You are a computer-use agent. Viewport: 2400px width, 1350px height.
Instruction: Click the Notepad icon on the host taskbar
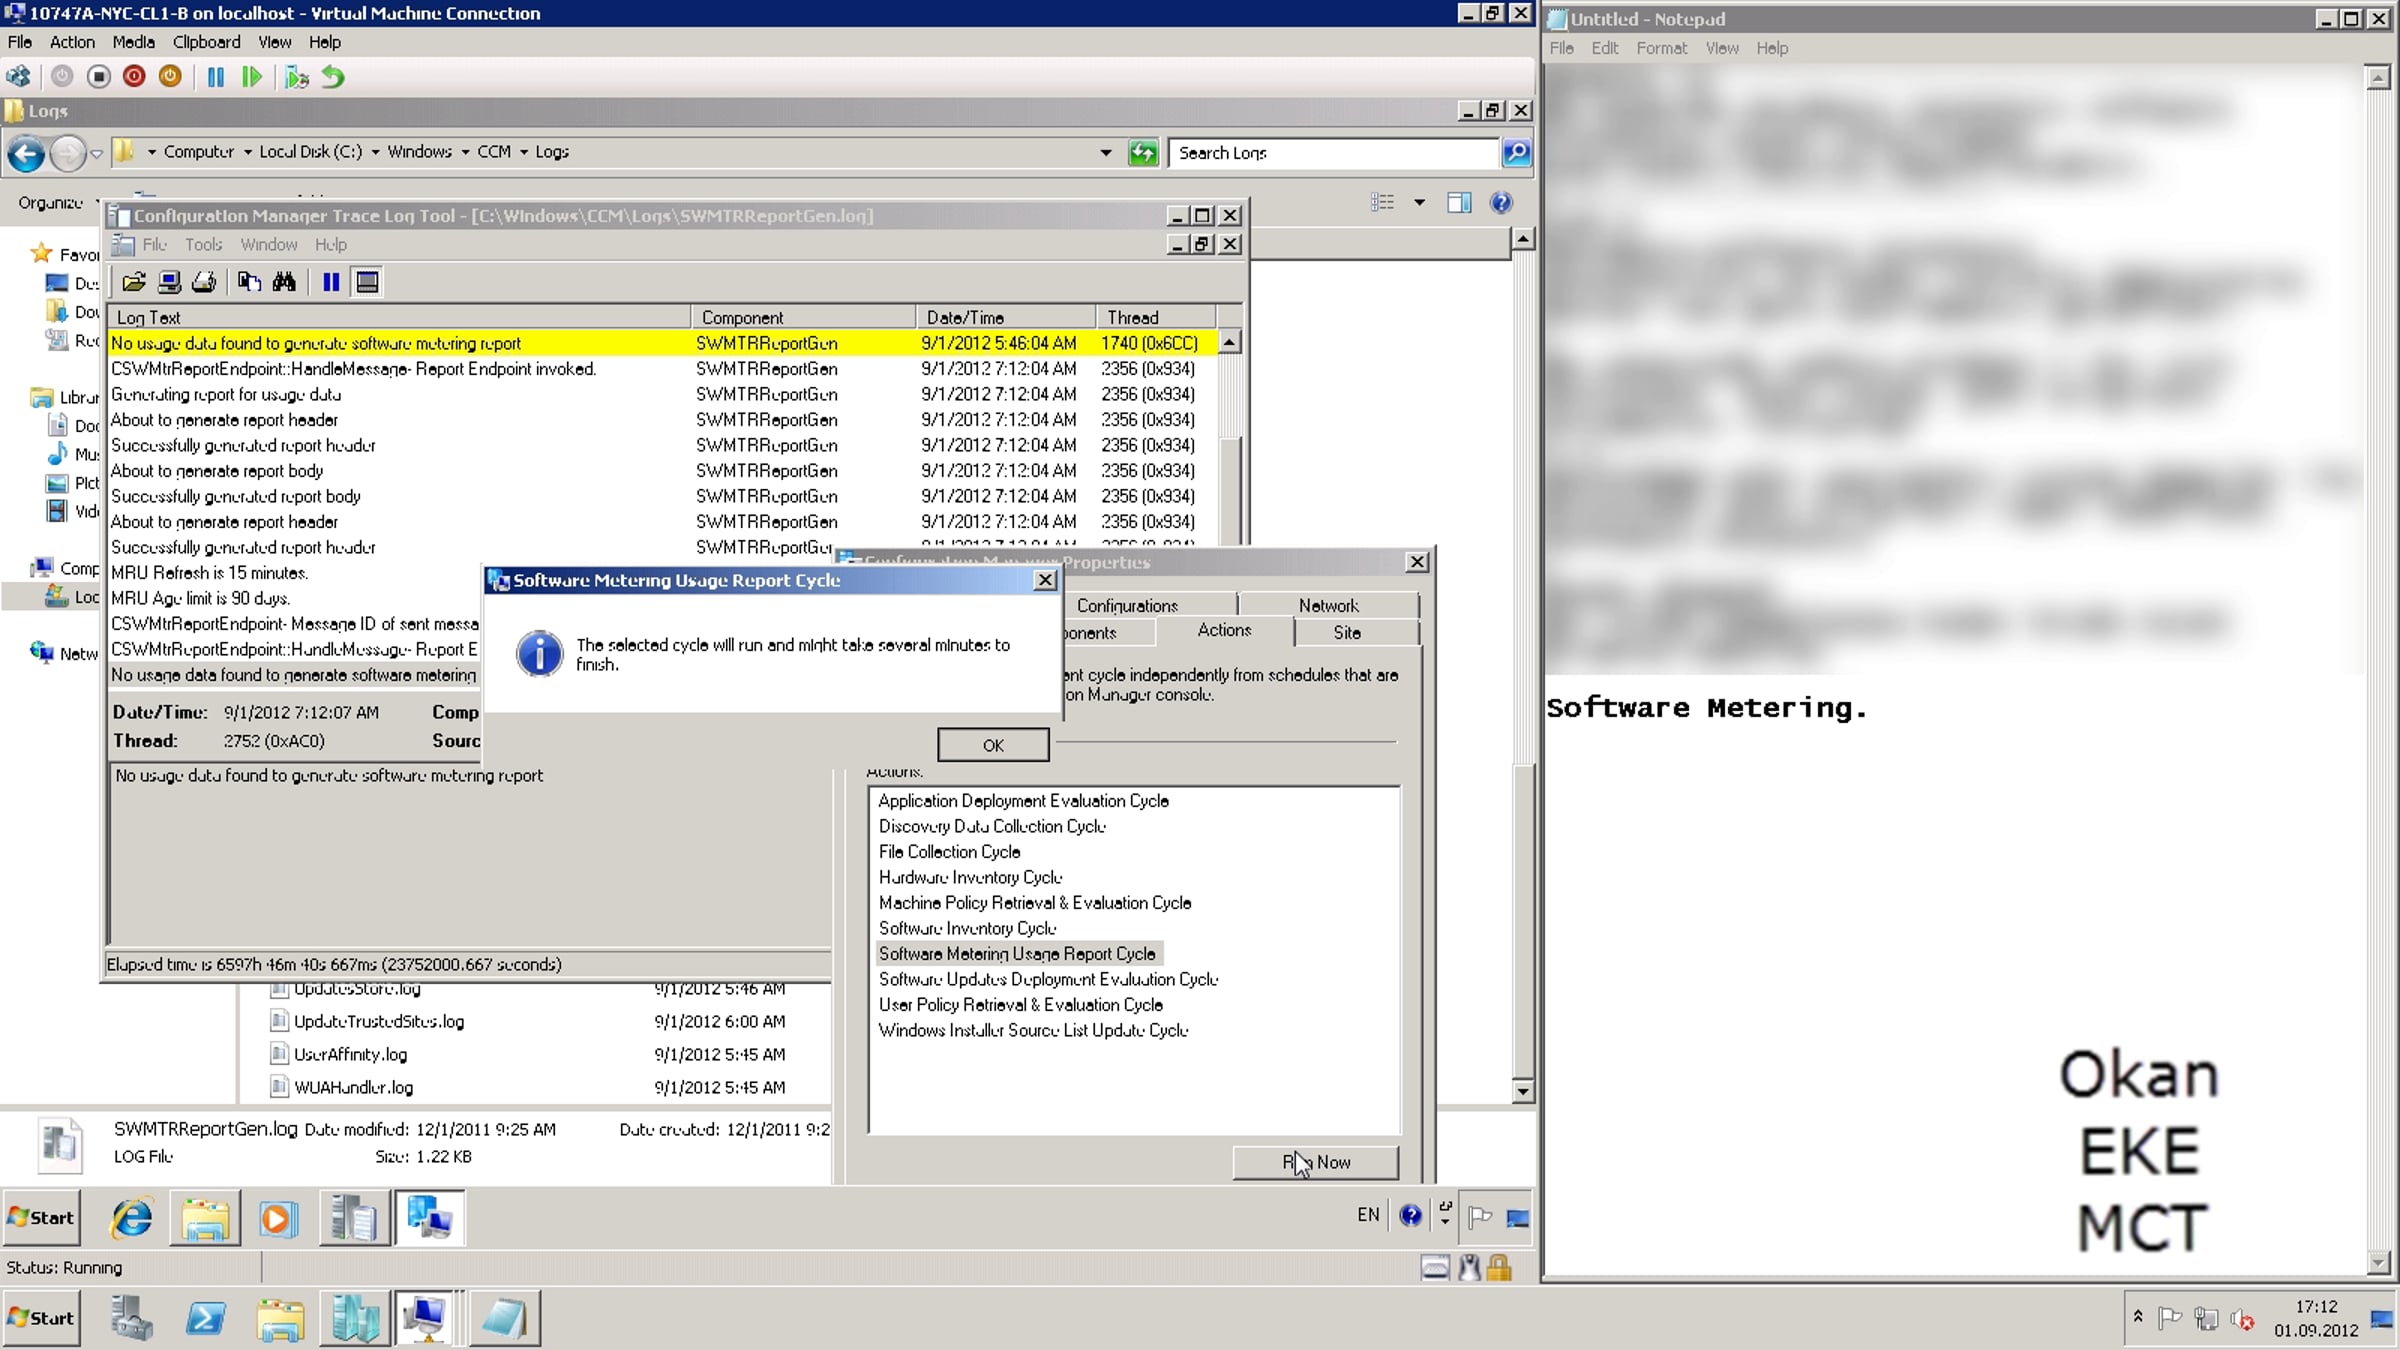(x=504, y=1319)
